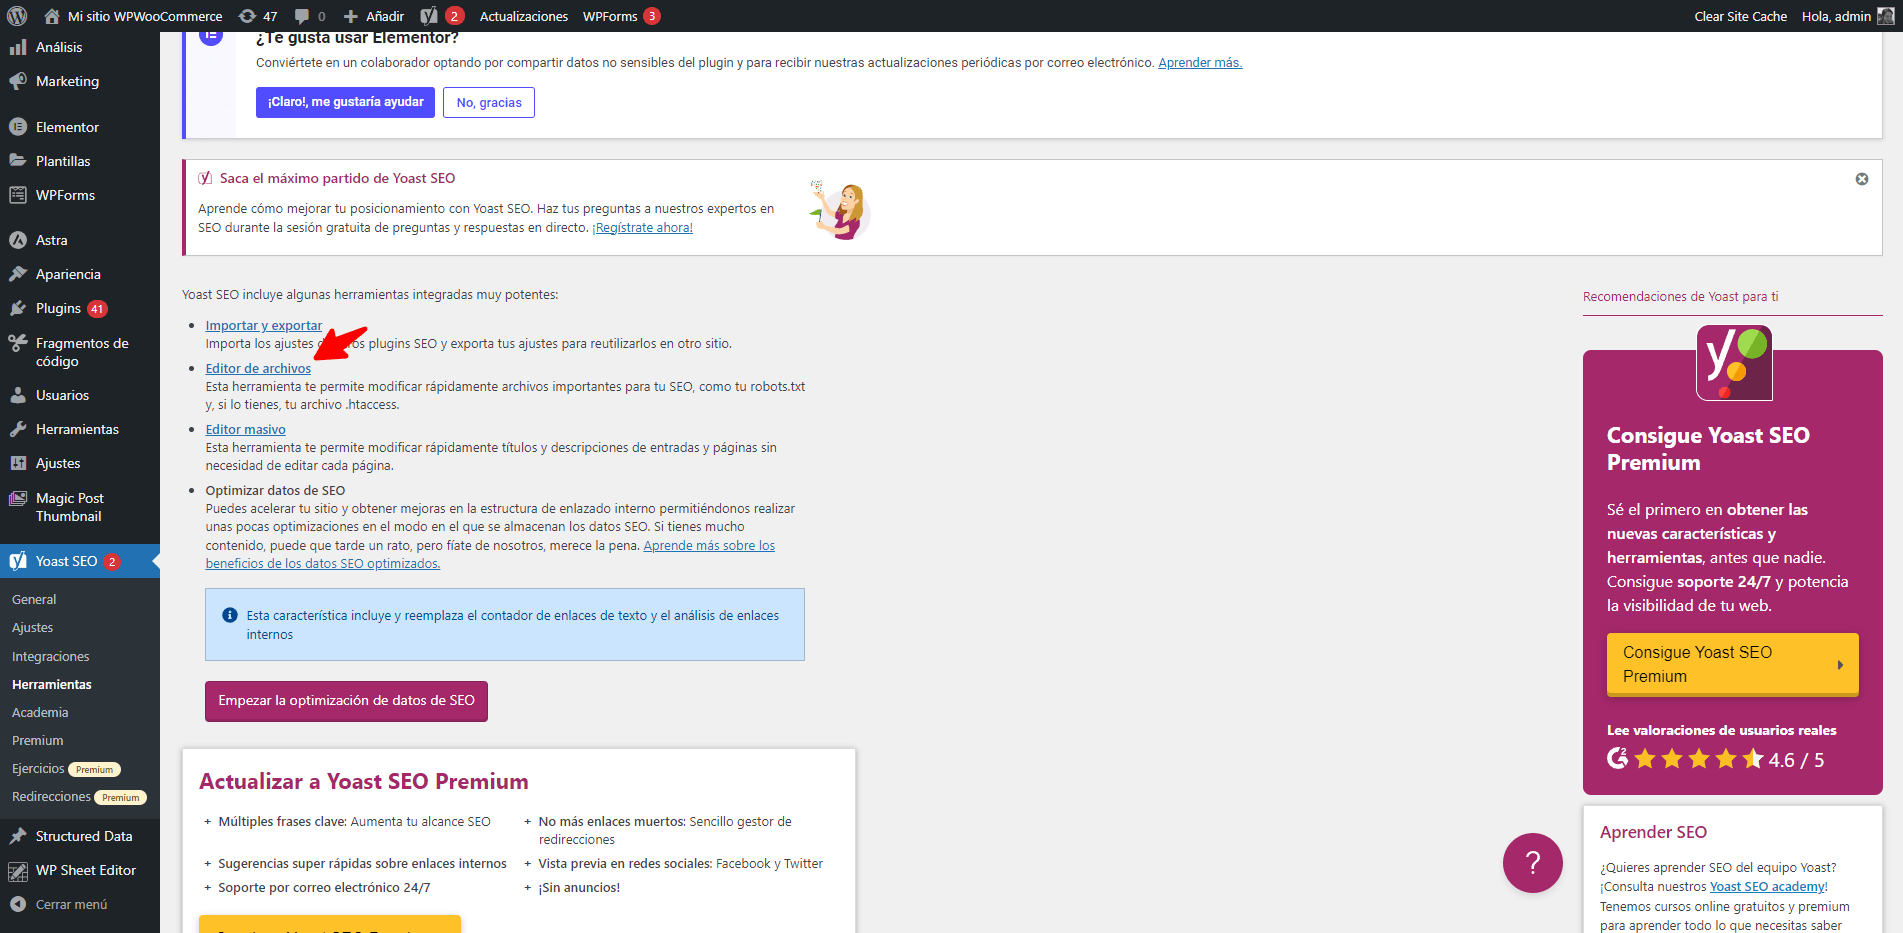Click the Plantillas folder icon
Viewport: 1903px width, 933px height.
[18, 161]
